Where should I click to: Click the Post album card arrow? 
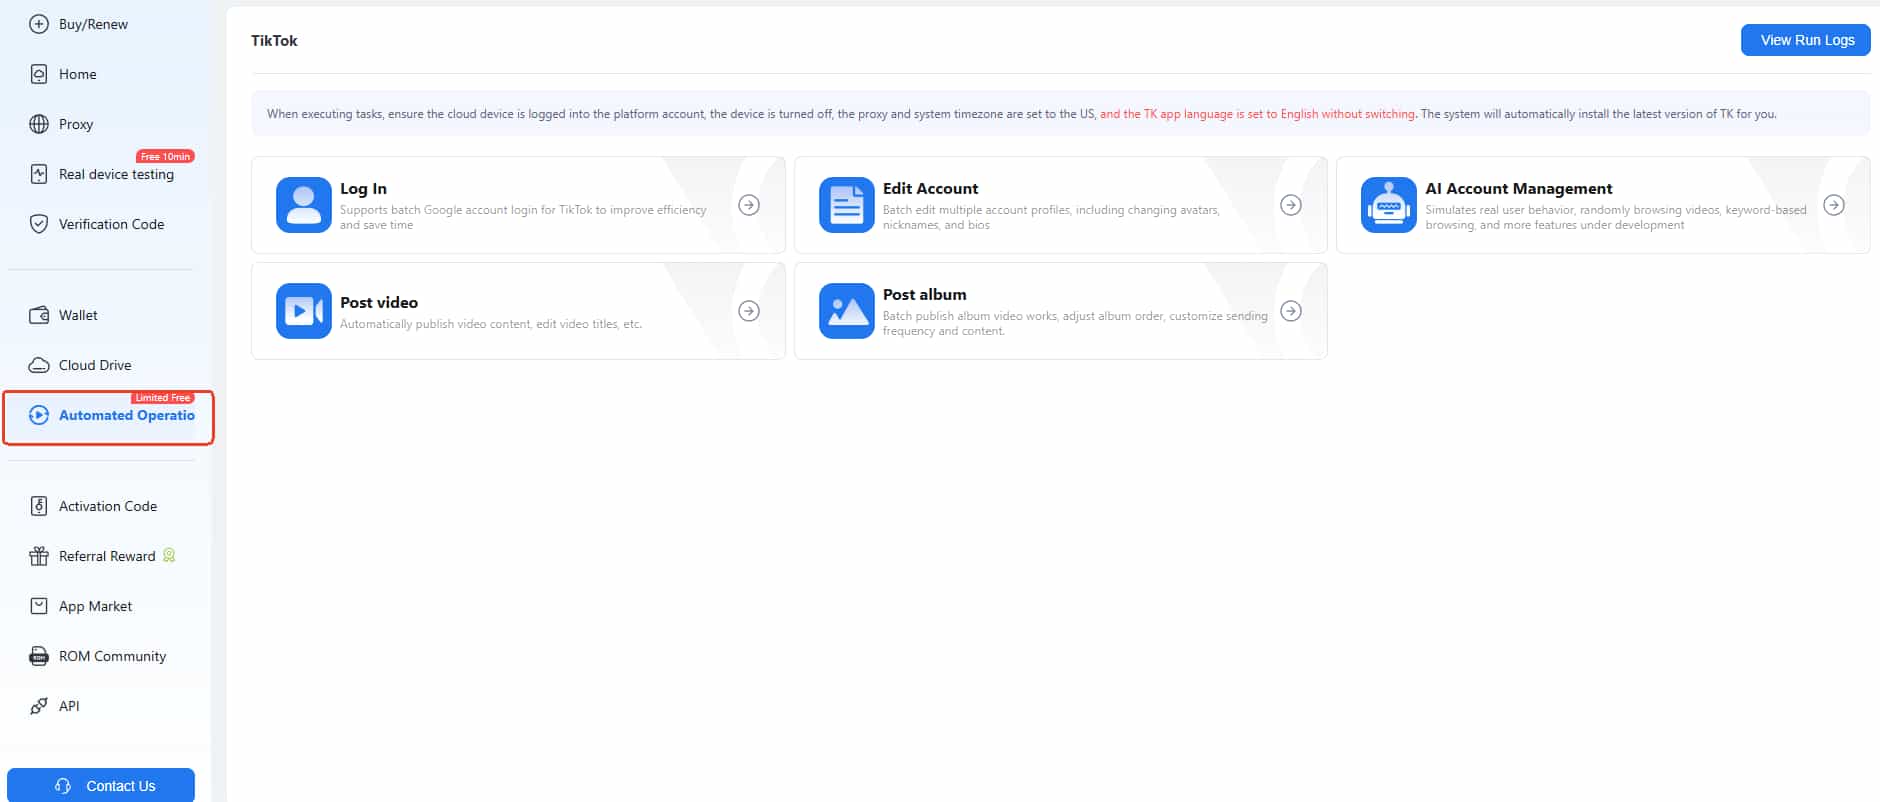(1291, 311)
